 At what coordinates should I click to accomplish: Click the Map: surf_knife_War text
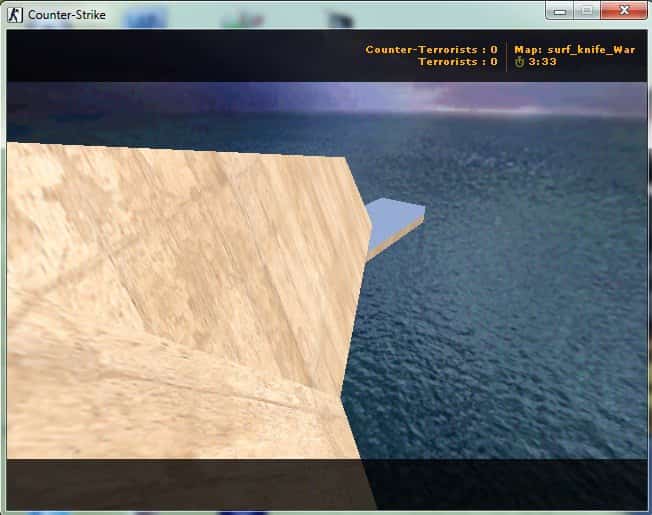pyautogui.click(x=575, y=49)
